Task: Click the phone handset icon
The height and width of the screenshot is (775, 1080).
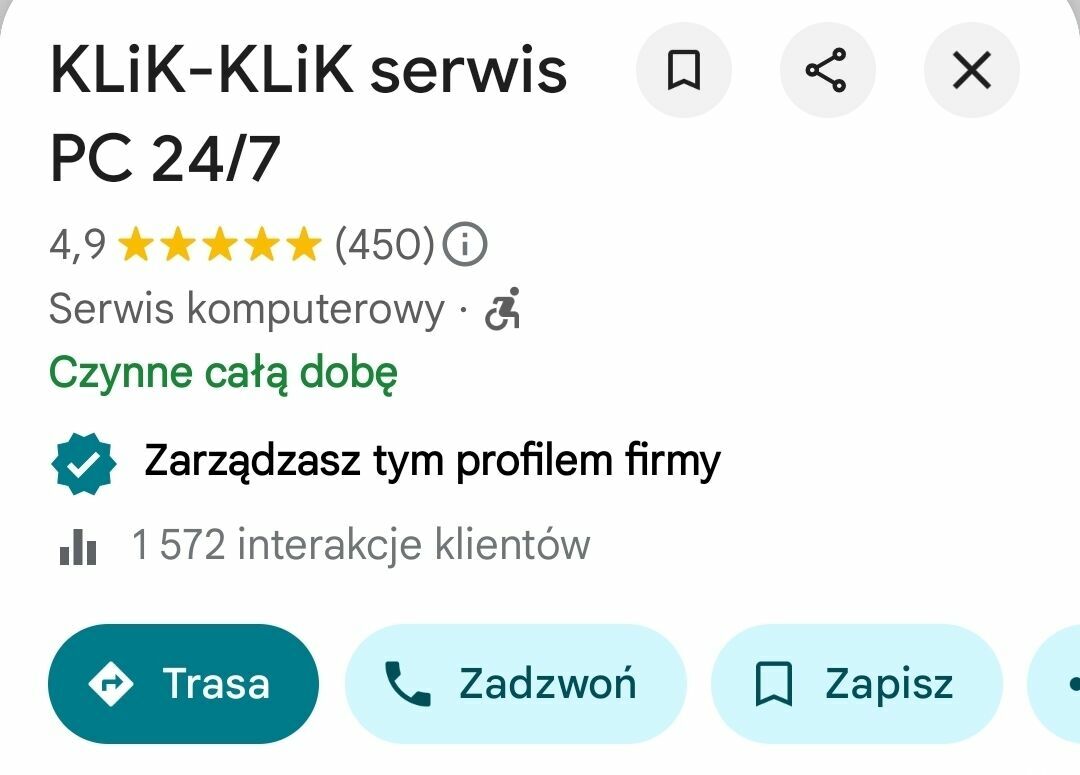Action: click(408, 683)
